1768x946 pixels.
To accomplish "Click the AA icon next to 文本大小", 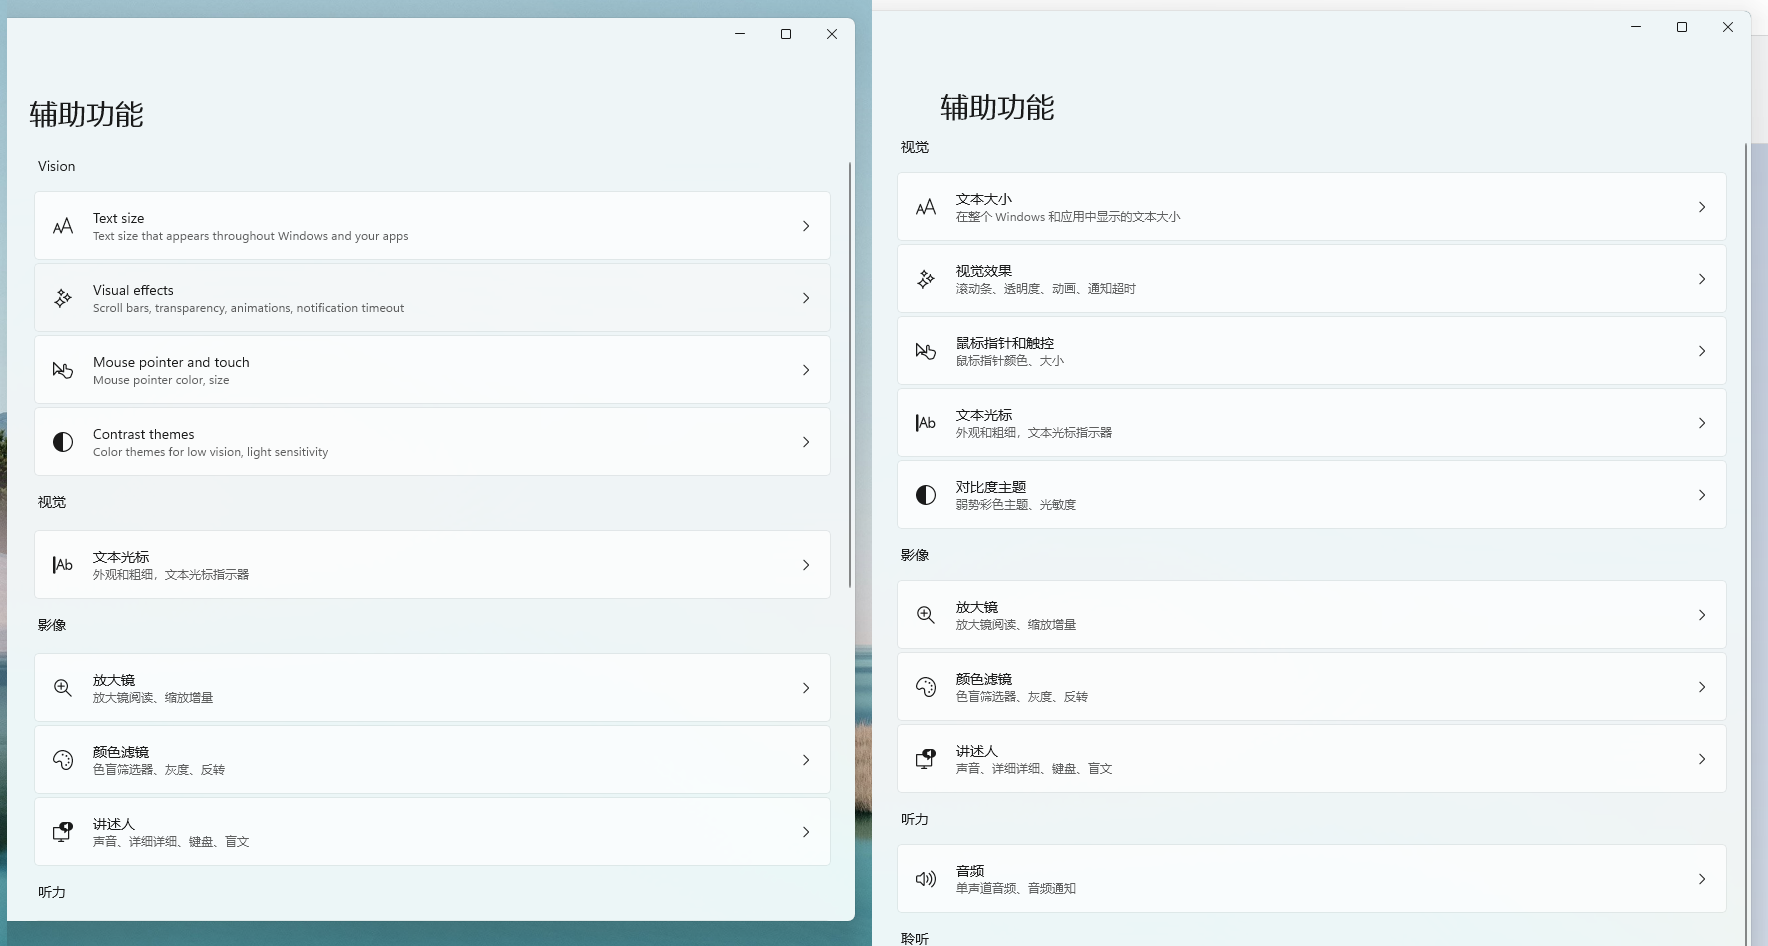I will 926,207.
